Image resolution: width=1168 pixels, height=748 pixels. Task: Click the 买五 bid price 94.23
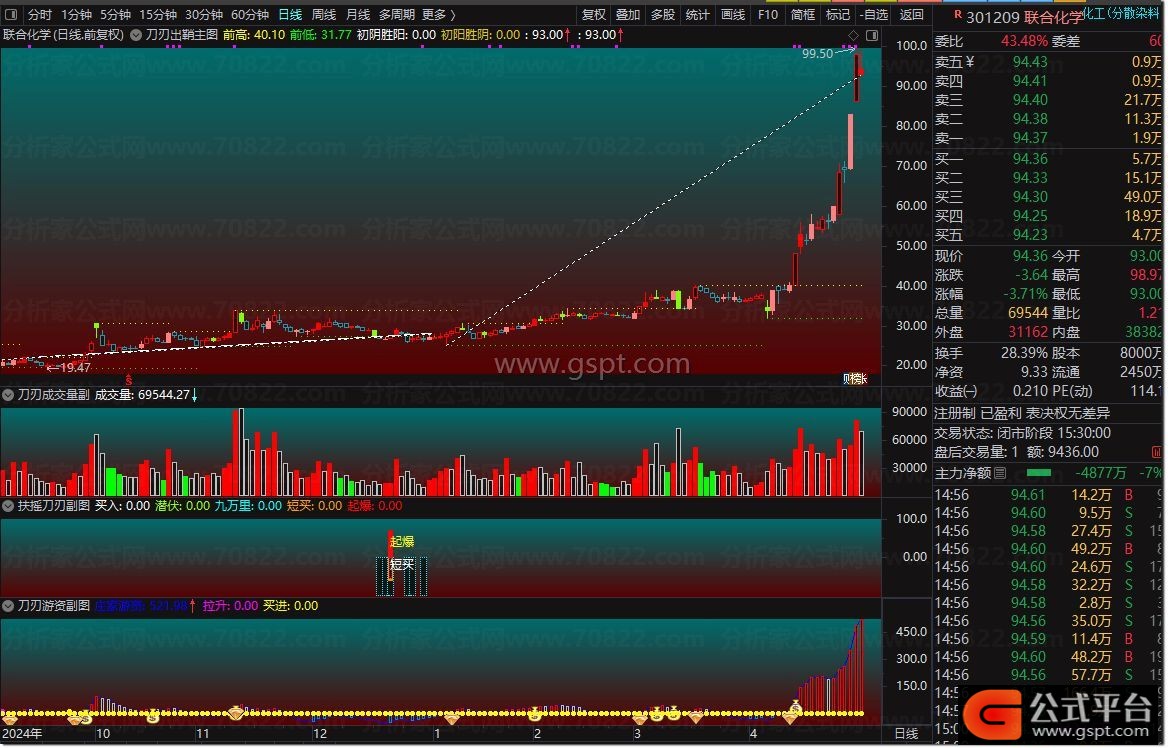pyautogui.click(x=1029, y=235)
